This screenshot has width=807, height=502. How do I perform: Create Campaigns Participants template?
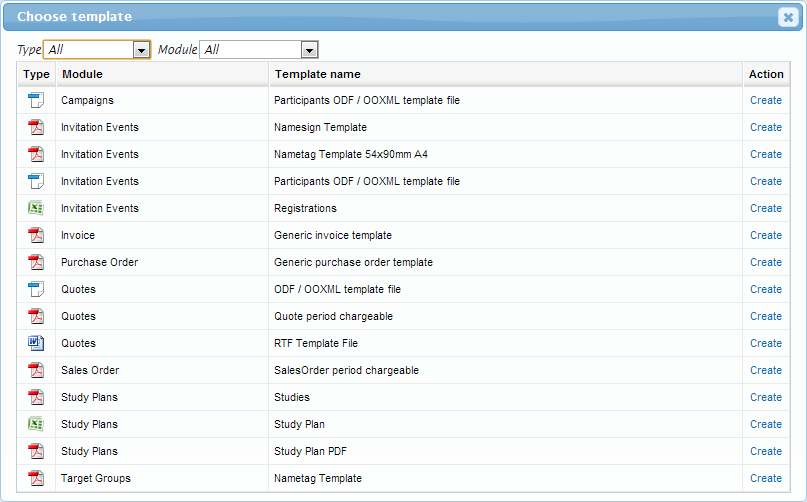[766, 100]
